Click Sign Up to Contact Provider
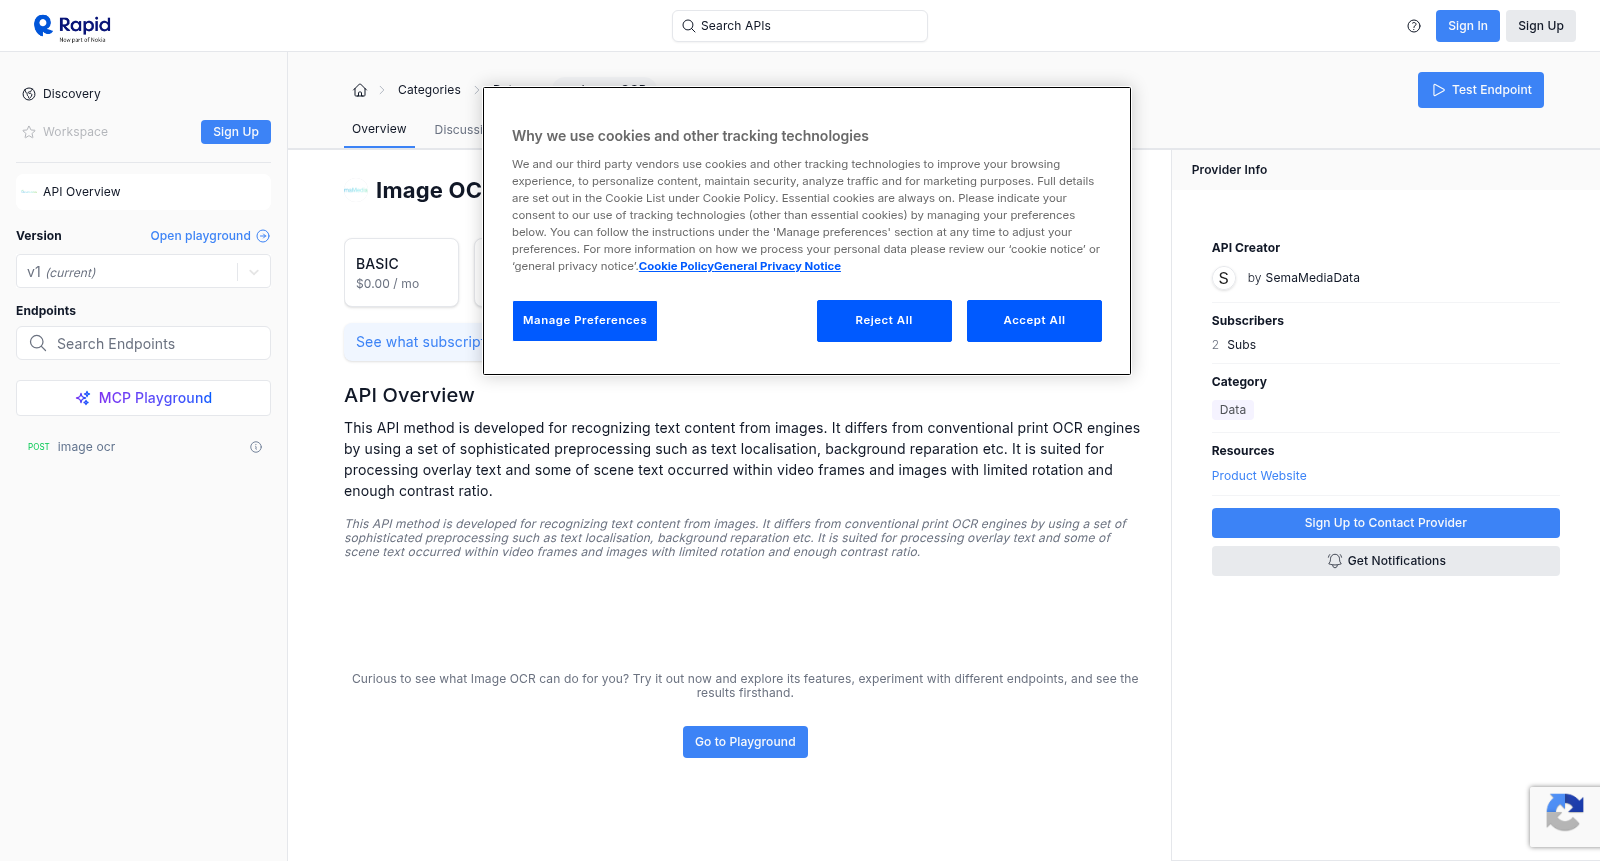1600x861 pixels. 1386,523
